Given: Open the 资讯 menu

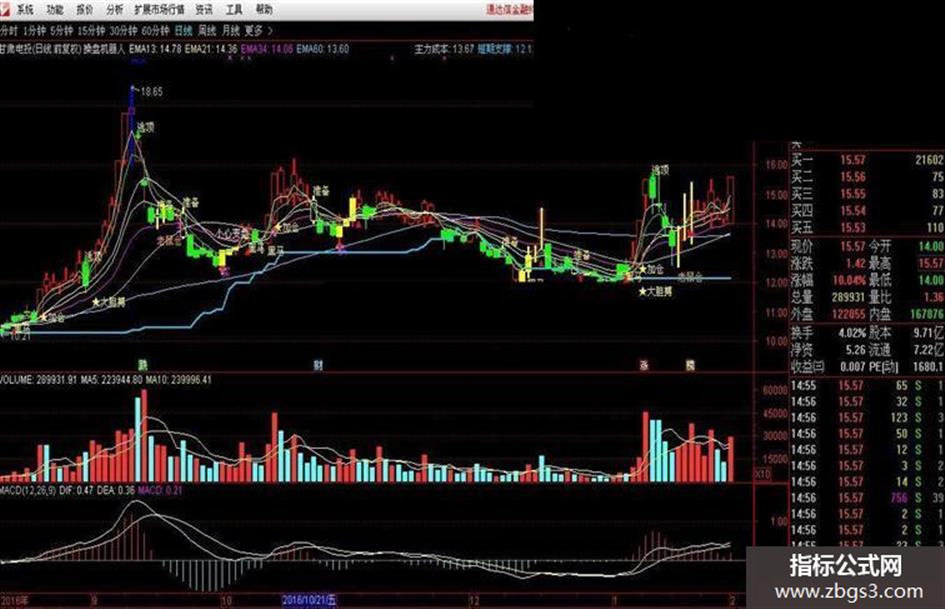Looking at the screenshot, I should (x=204, y=9).
